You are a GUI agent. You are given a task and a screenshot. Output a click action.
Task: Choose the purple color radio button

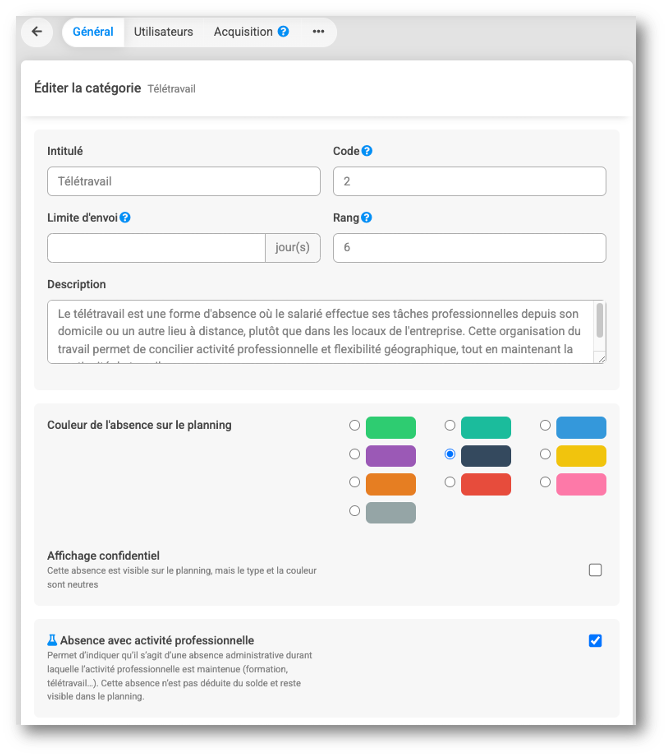[x=354, y=454]
